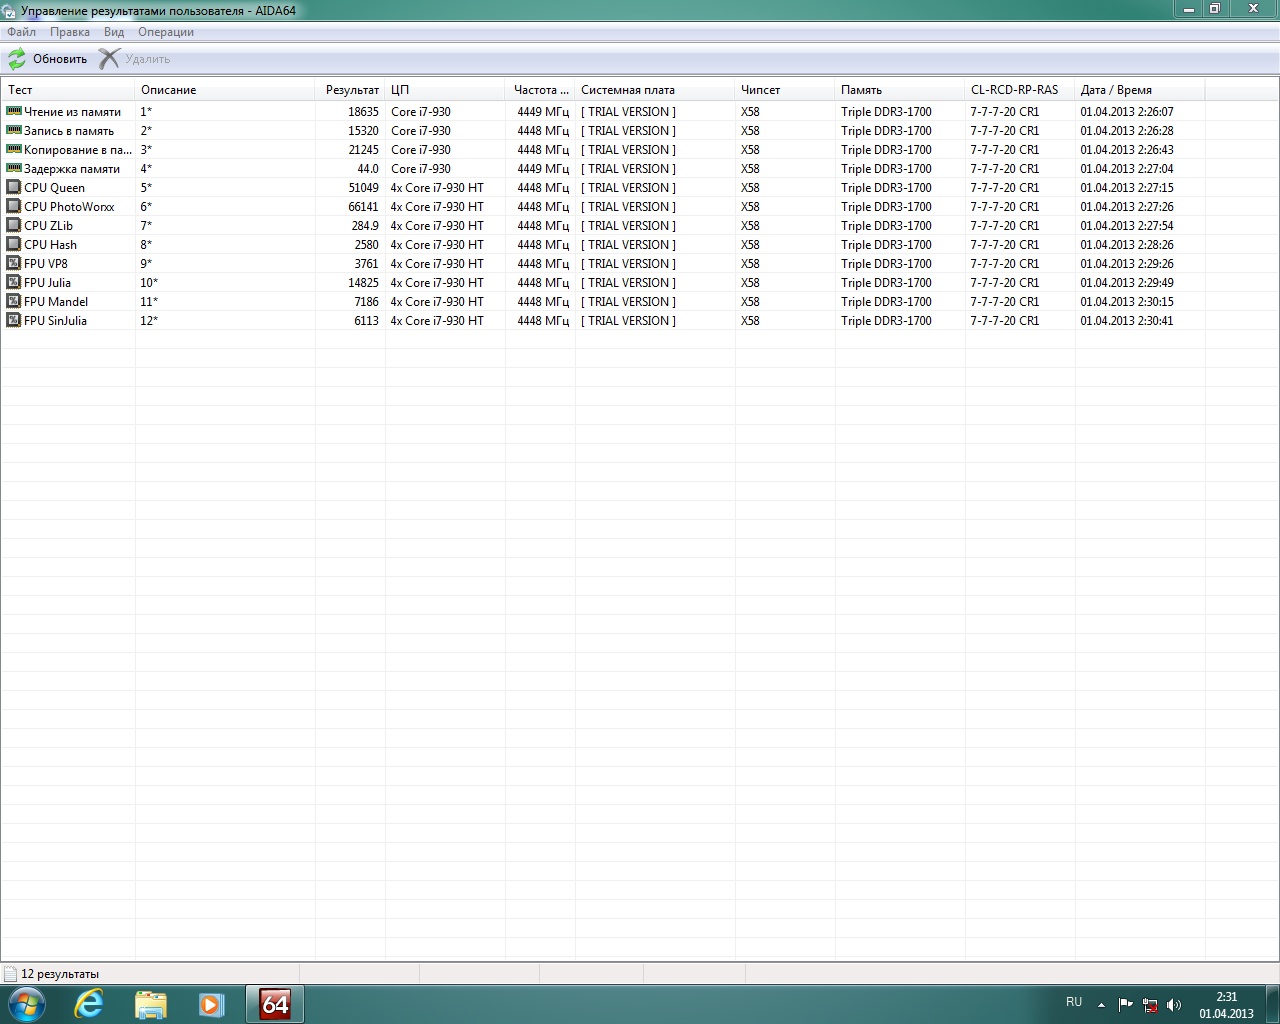Sort by Частота column header
The width and height of the screenshot is (1280, 1024).
pyautogui.click(x=540, y=90)
